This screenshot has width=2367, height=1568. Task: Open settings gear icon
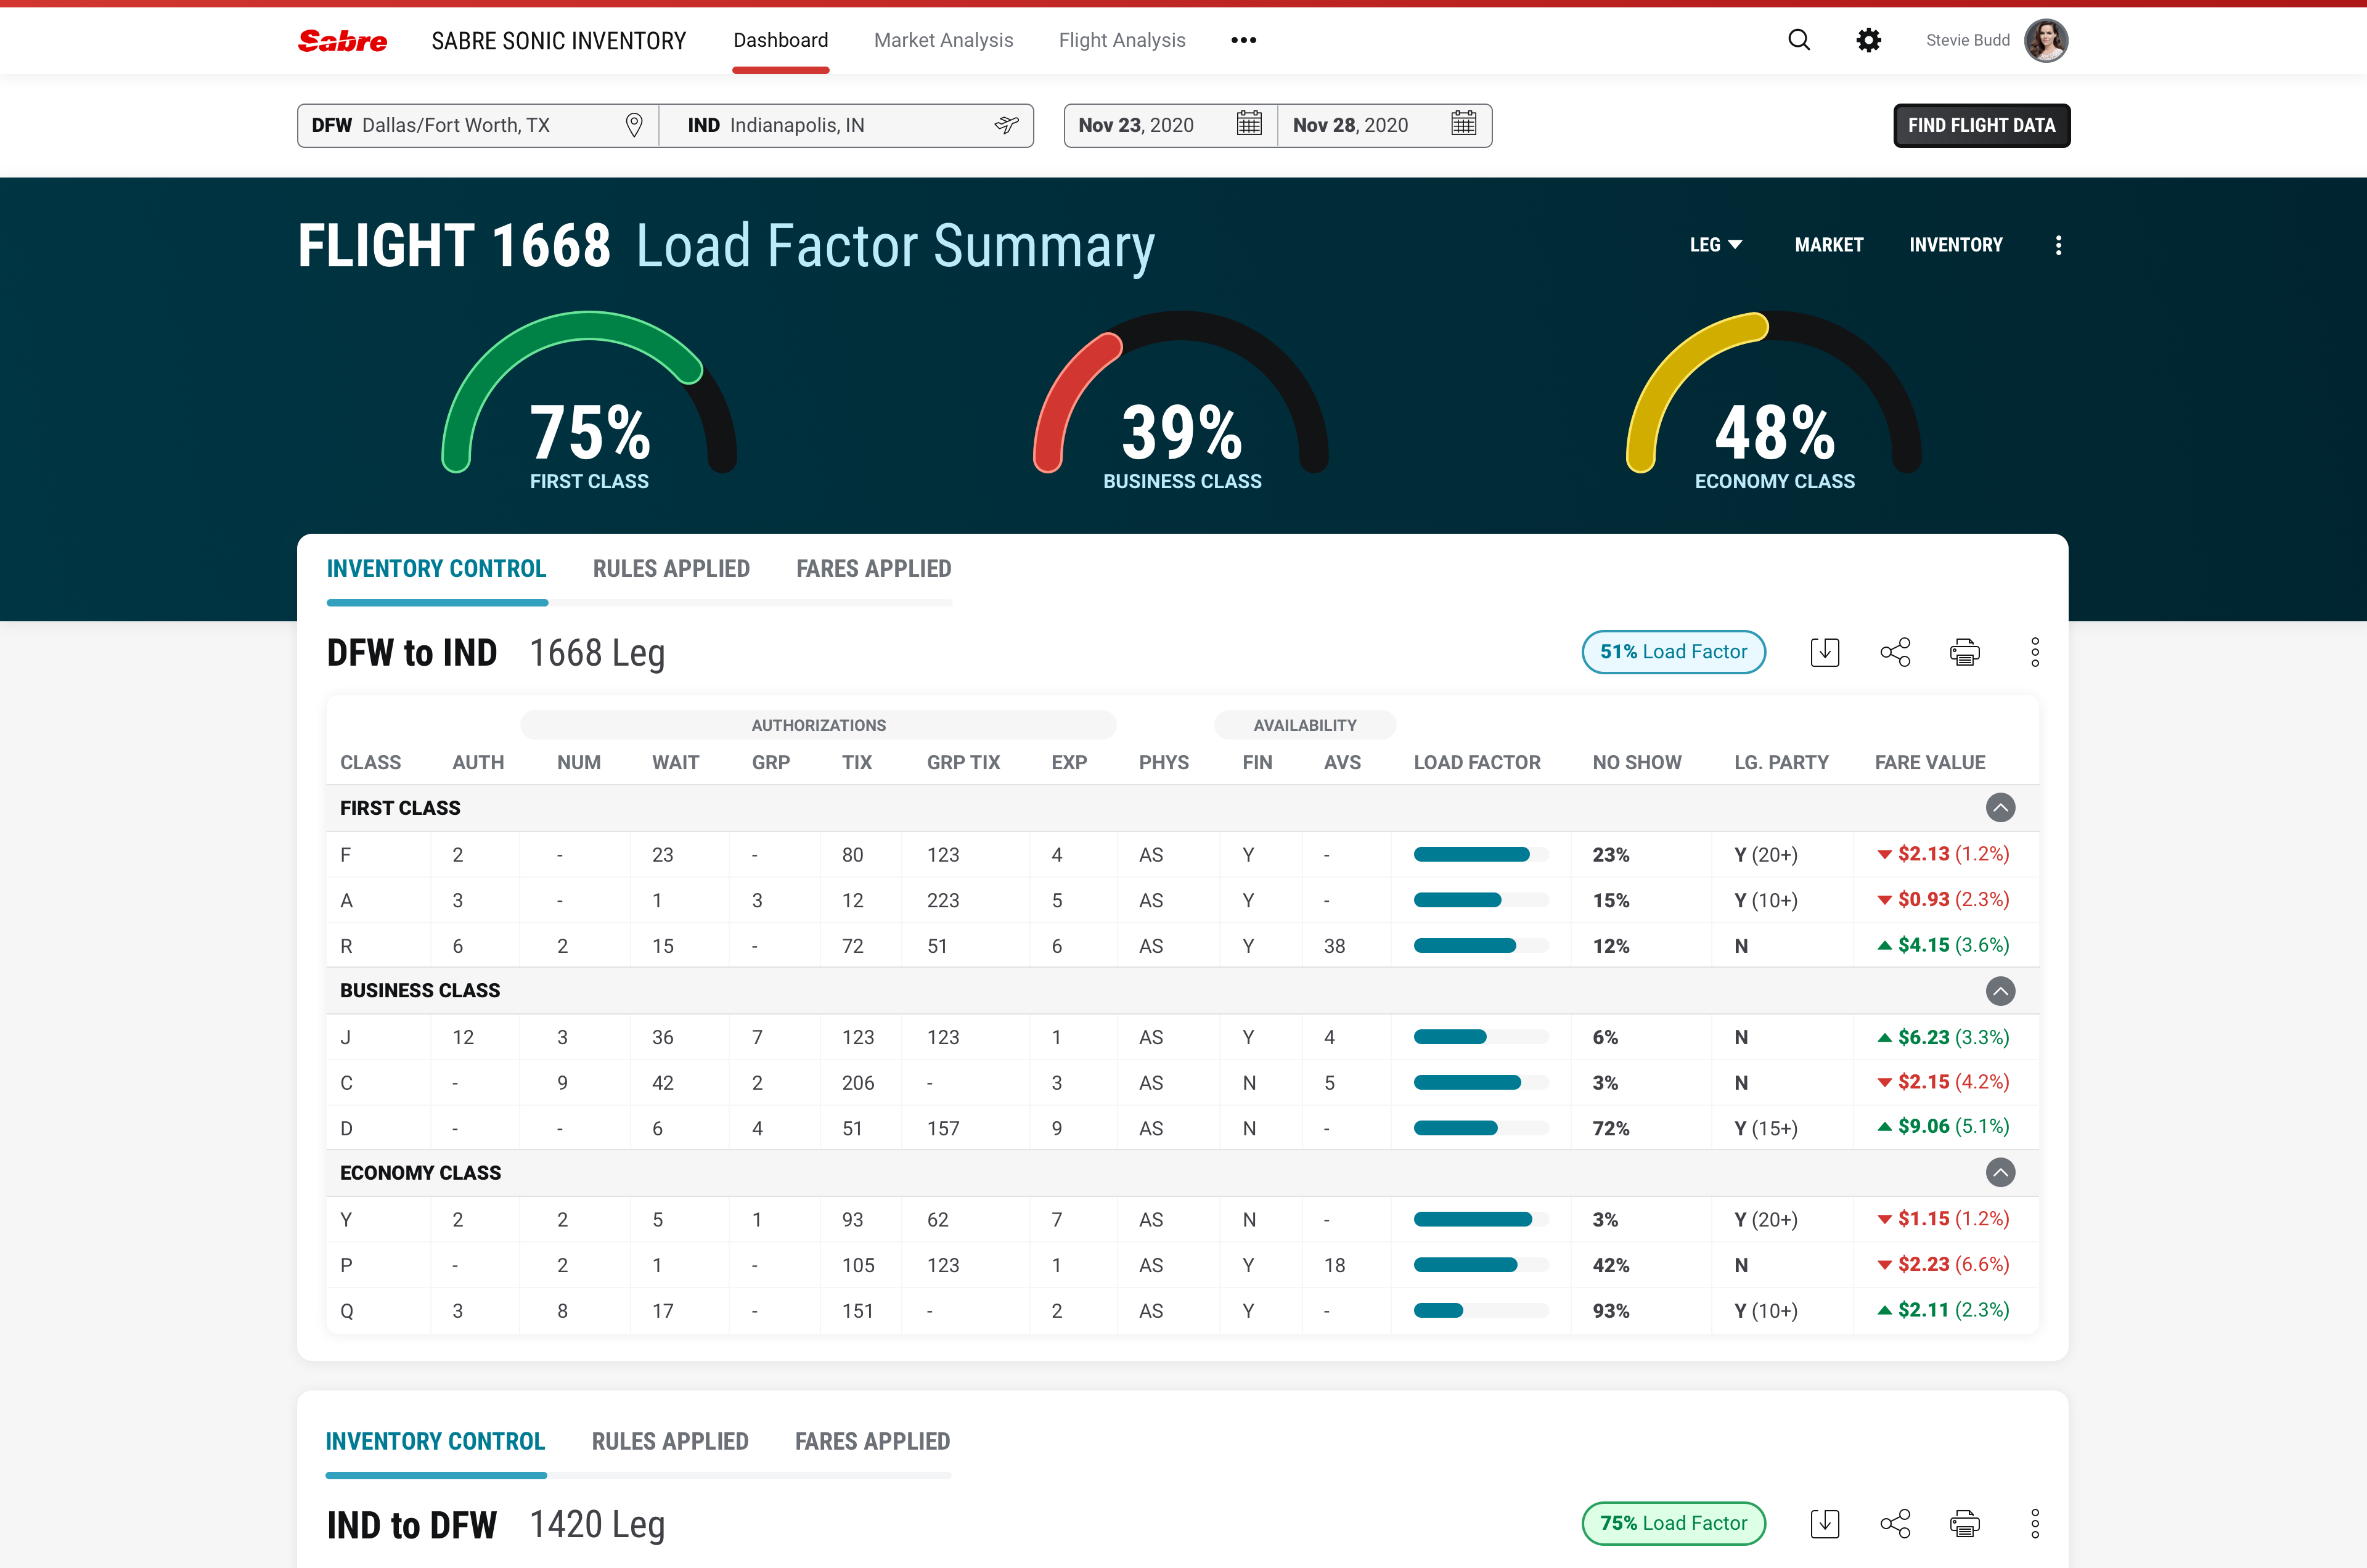pyautogui.click(x=1868, y=40)
